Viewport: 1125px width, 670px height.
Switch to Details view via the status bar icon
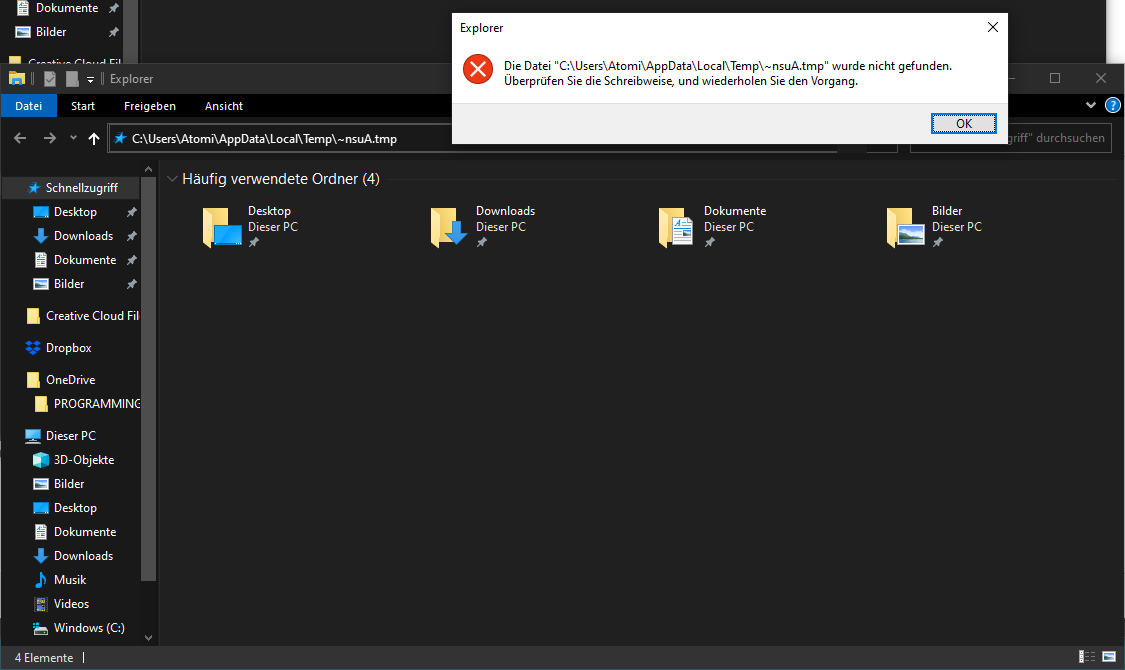1087,656
